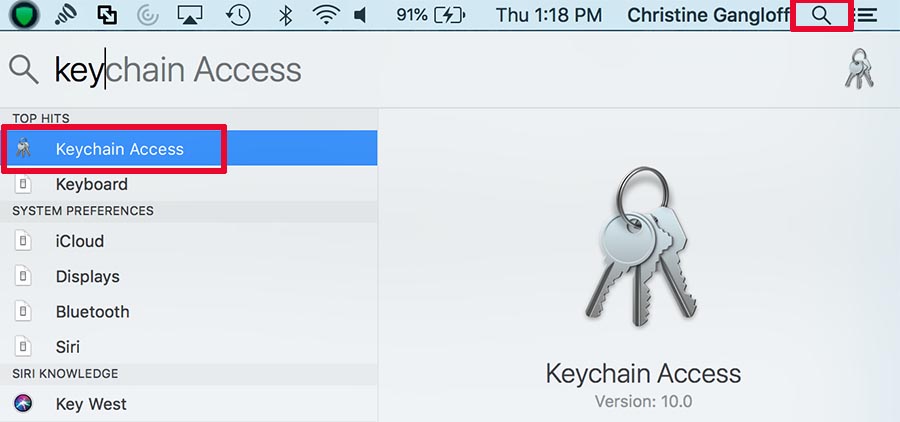Viewport: 900px width, 422px height.
Task: Select the Keychain Access top hit
Action: coord(119,149)
